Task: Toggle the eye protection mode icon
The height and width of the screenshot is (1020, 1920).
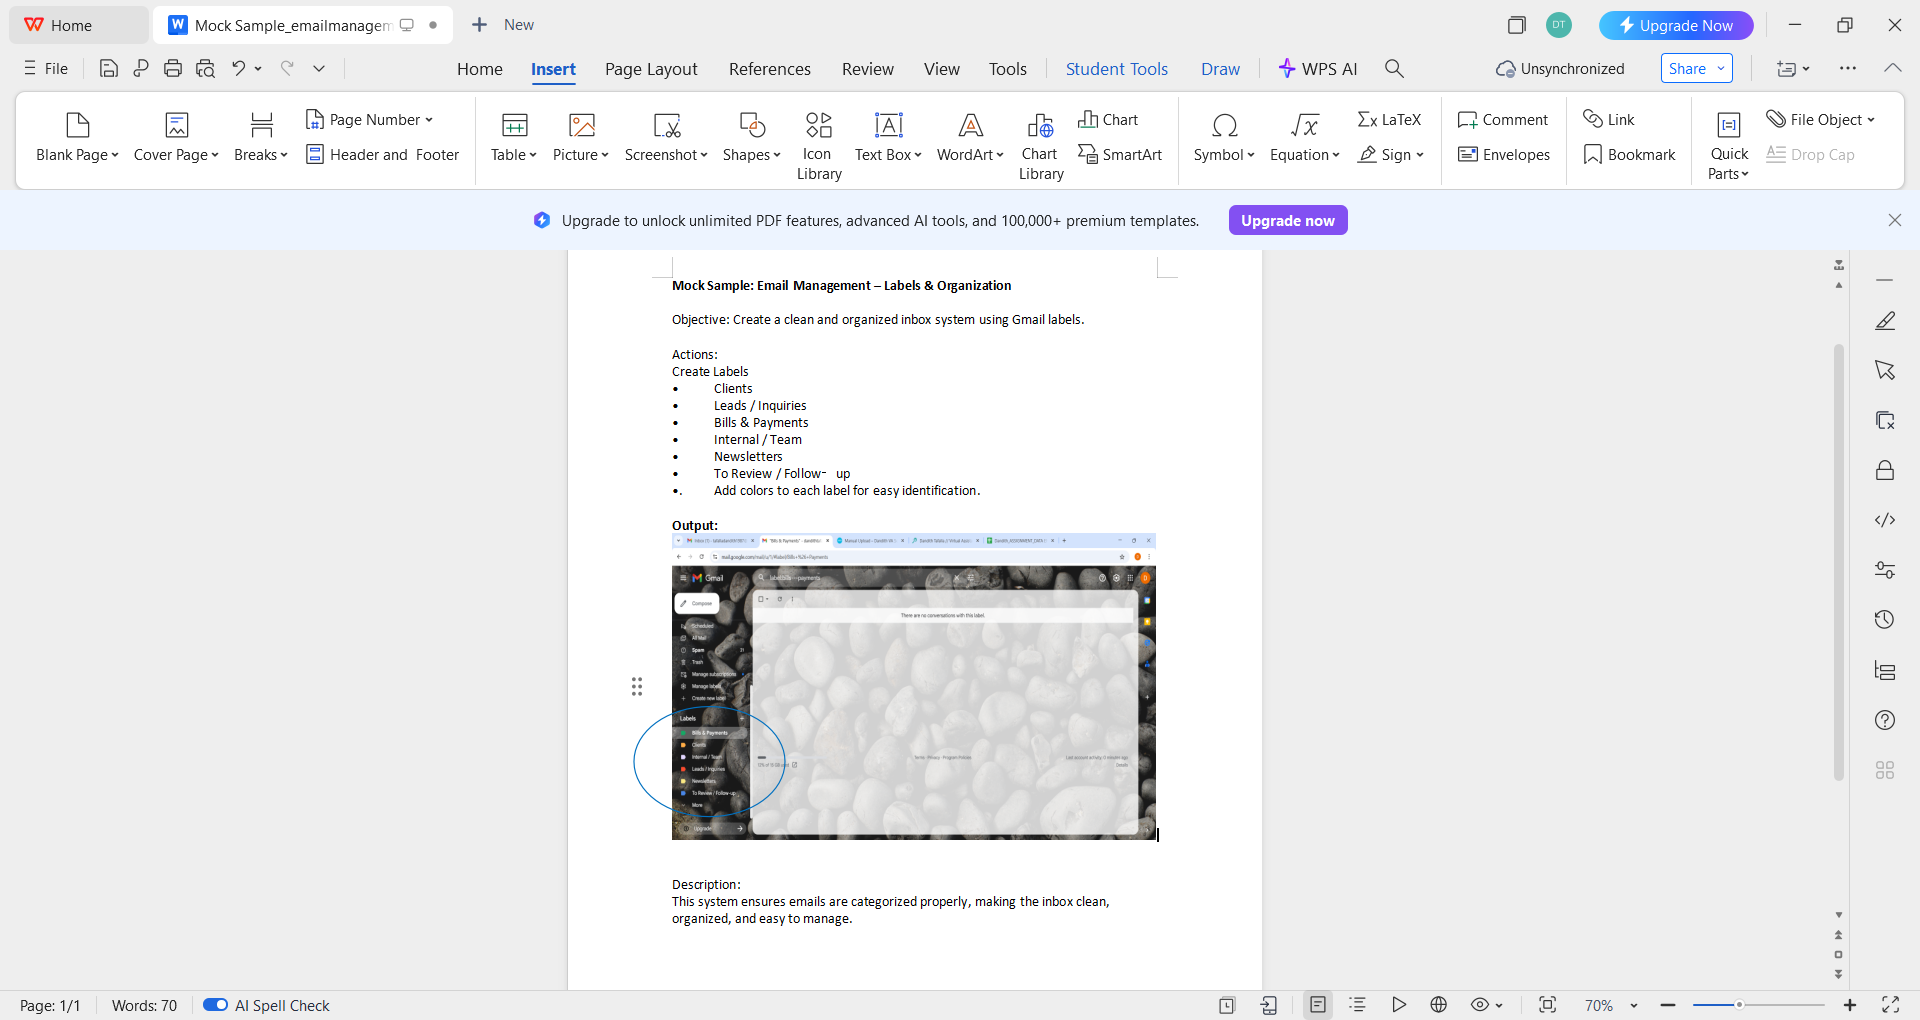Action: [1481, 1005]
